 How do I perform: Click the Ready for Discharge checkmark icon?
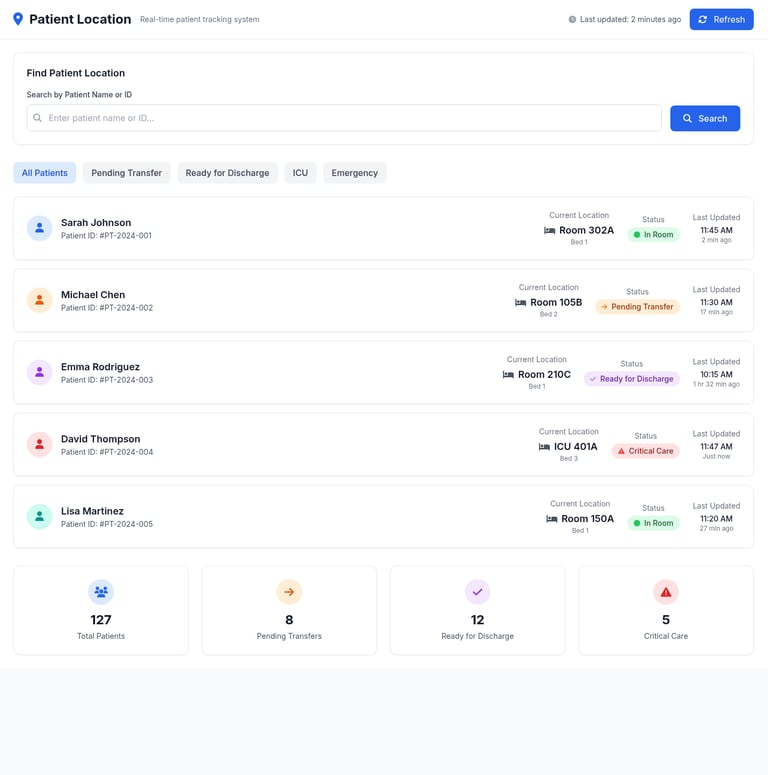[477, 592]
